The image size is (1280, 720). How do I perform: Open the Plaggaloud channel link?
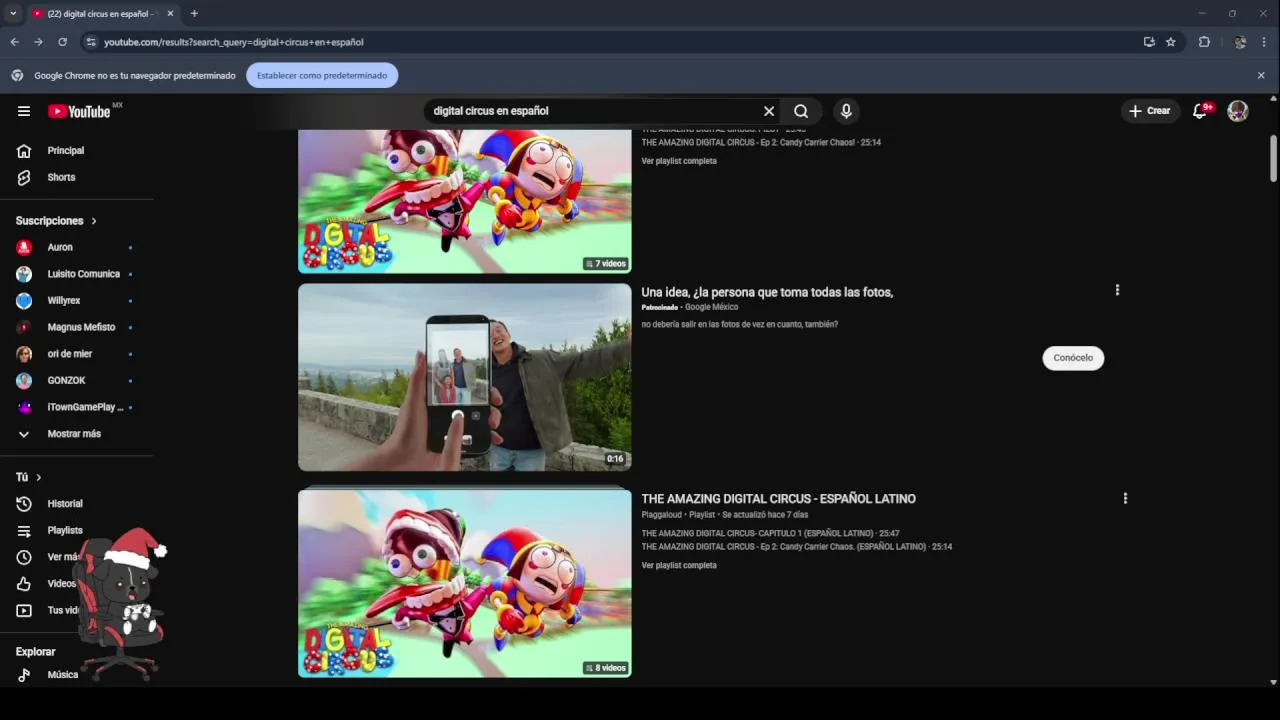pyautogui.click(x=661, y=515)
